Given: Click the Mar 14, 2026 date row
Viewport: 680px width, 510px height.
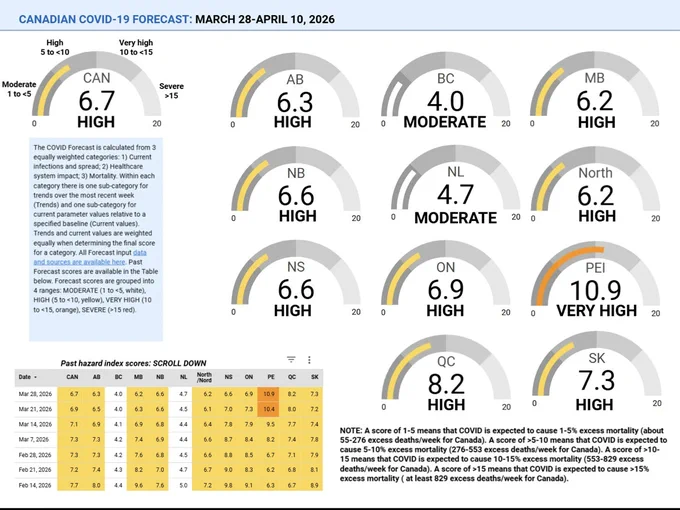Looking at the screenshot, I should coord(169,425).
